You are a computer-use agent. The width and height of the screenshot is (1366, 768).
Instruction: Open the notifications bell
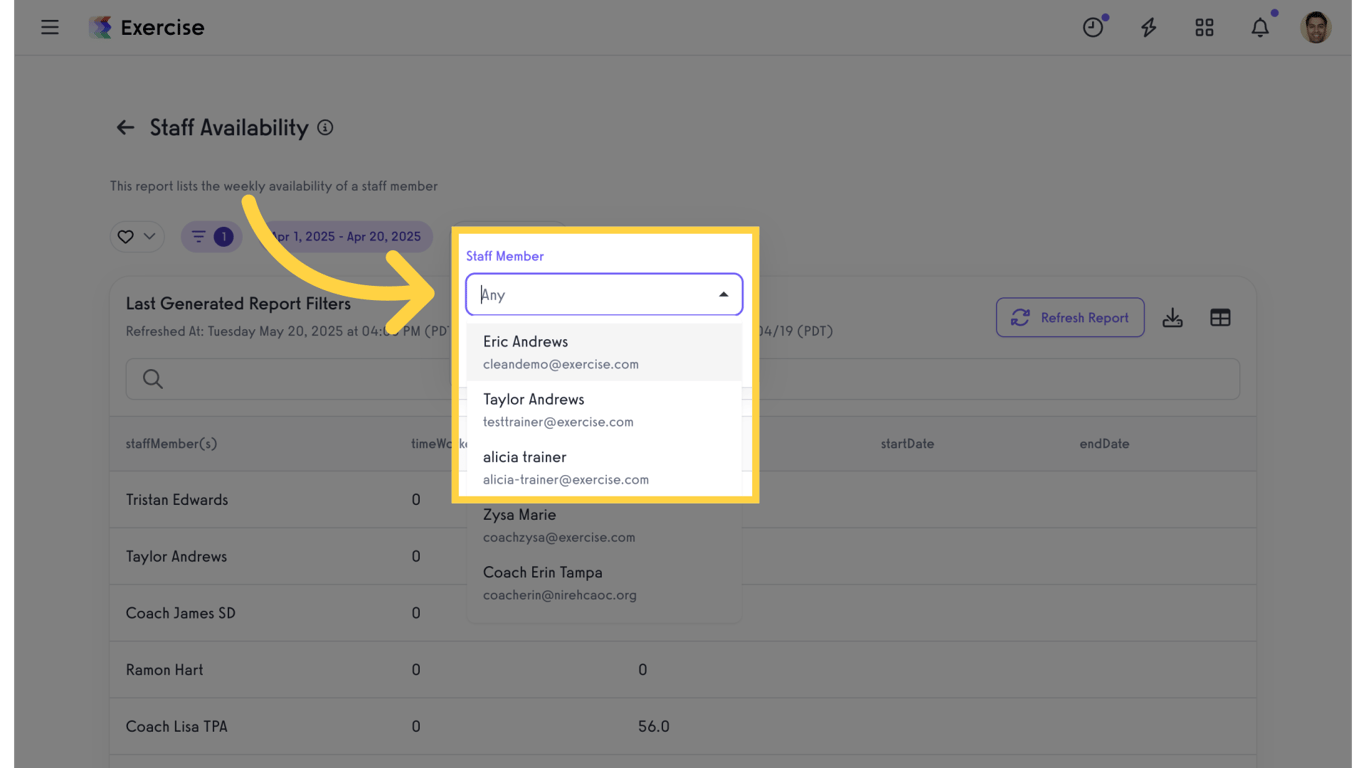pos(1260,28)
